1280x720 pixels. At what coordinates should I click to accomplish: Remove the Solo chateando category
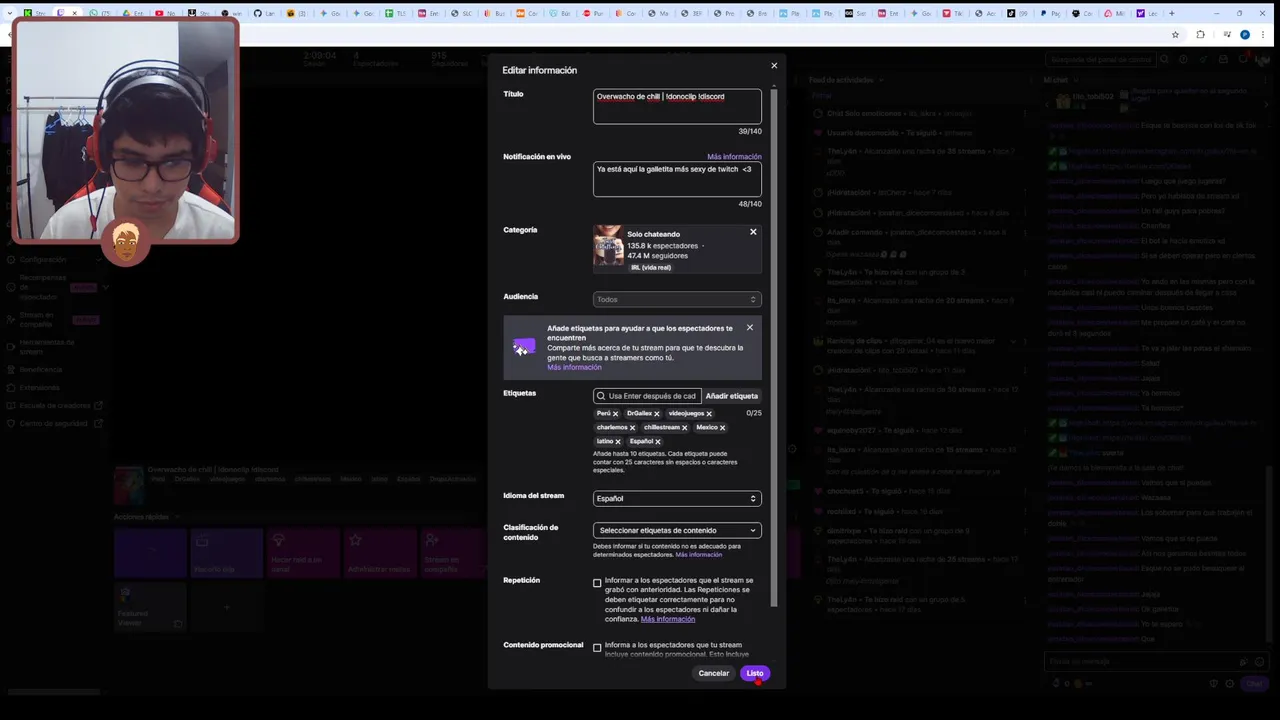pyautogui.click(x=753, y=232)
